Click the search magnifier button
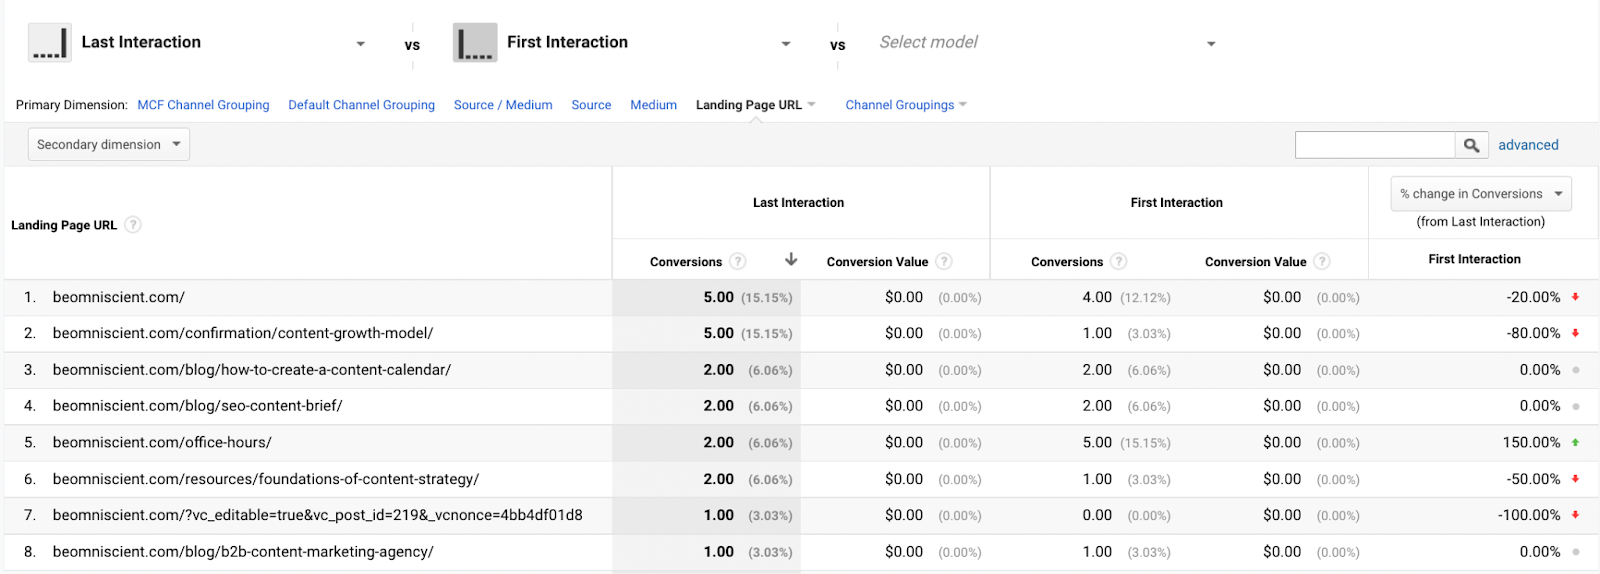Image resolution: width=1600 pixels, height=574 pixels. click(1471, 145)
